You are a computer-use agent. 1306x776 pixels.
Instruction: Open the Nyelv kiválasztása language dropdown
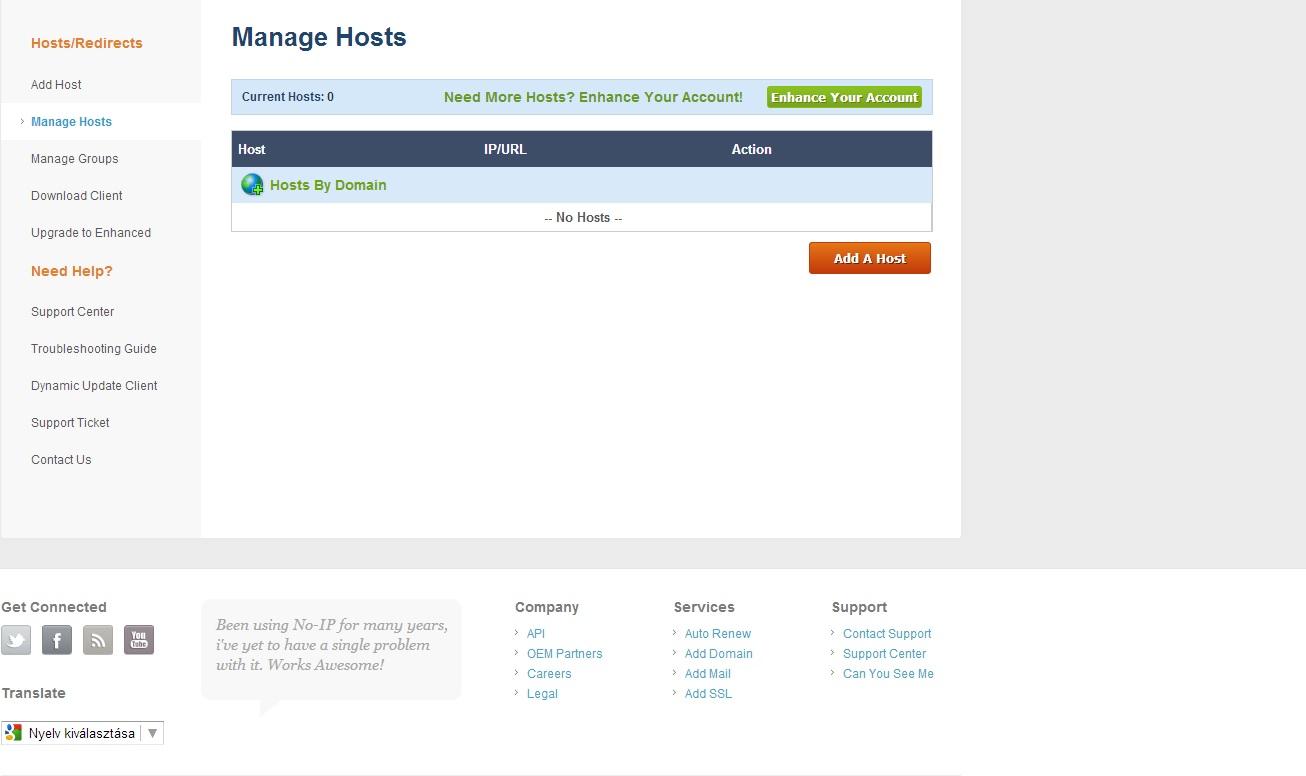tap(82, 733)
